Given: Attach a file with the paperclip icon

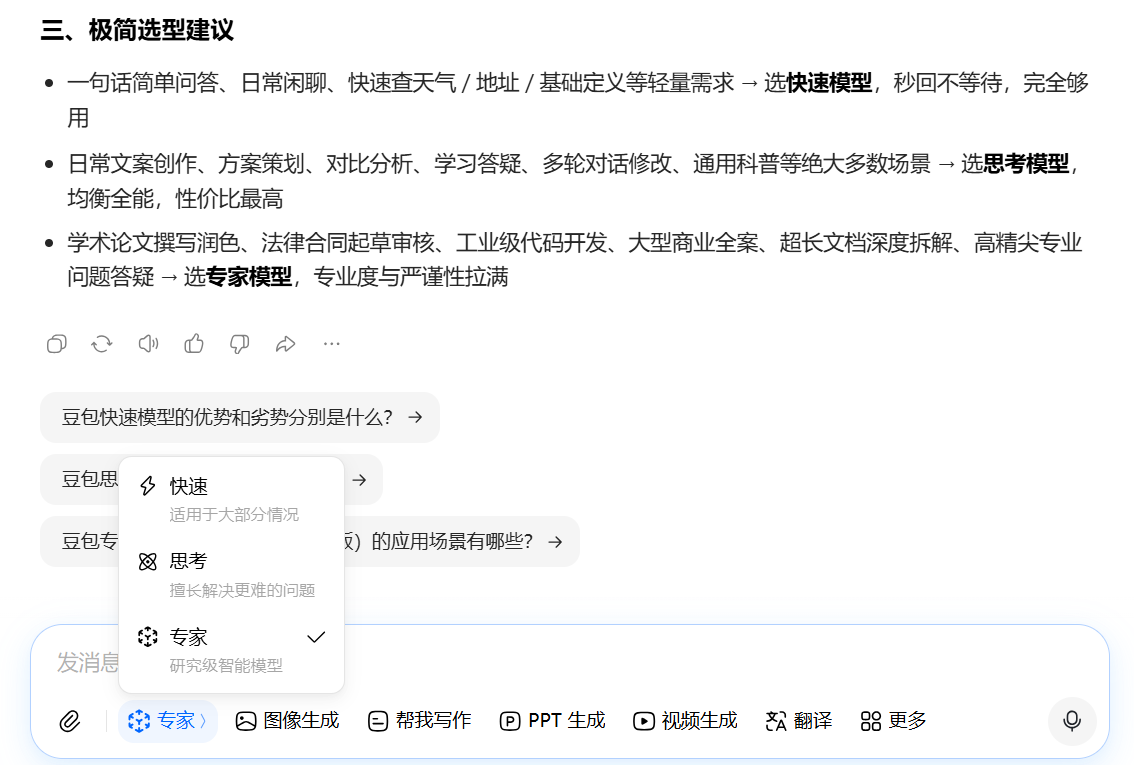Looking at the screenshot, I should coord(70,721).
